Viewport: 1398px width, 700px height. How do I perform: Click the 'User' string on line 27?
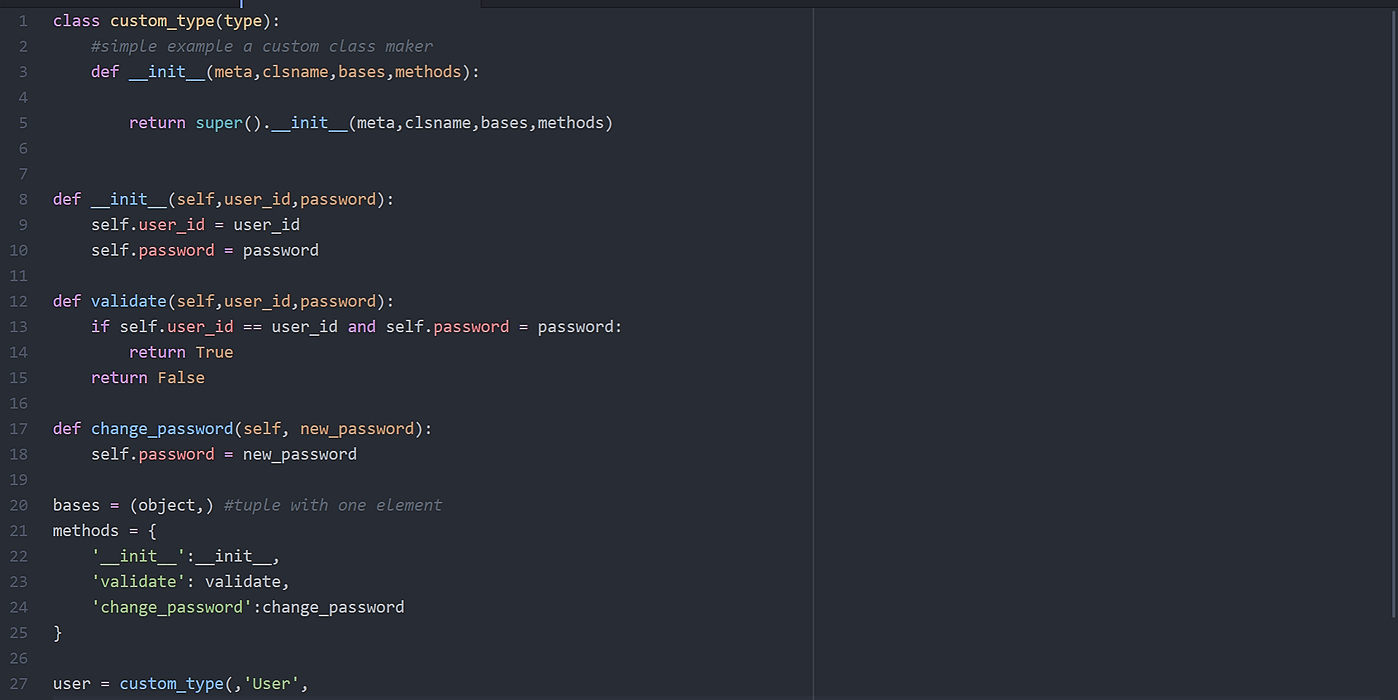click(x=271, y=684)
